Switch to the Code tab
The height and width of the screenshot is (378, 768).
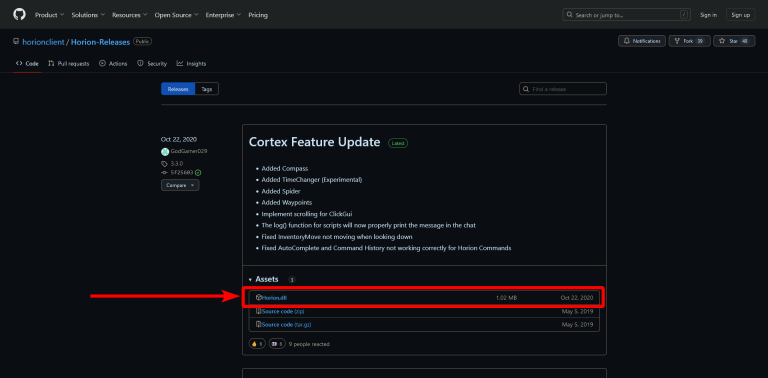click(27, 64)
